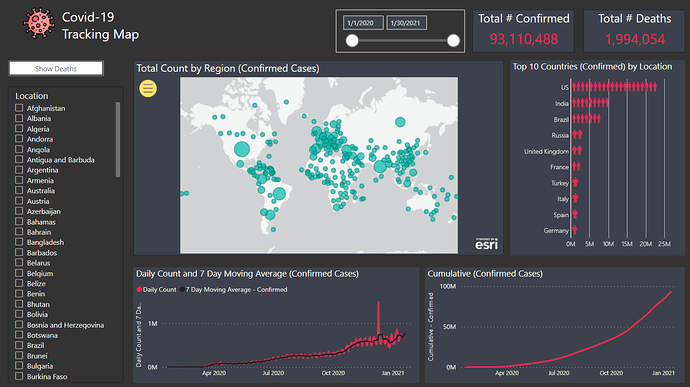The width and height of the screenshot is (690, 387).
Task: Check the Afghanistan checkbox
Action: click(19, 108)
